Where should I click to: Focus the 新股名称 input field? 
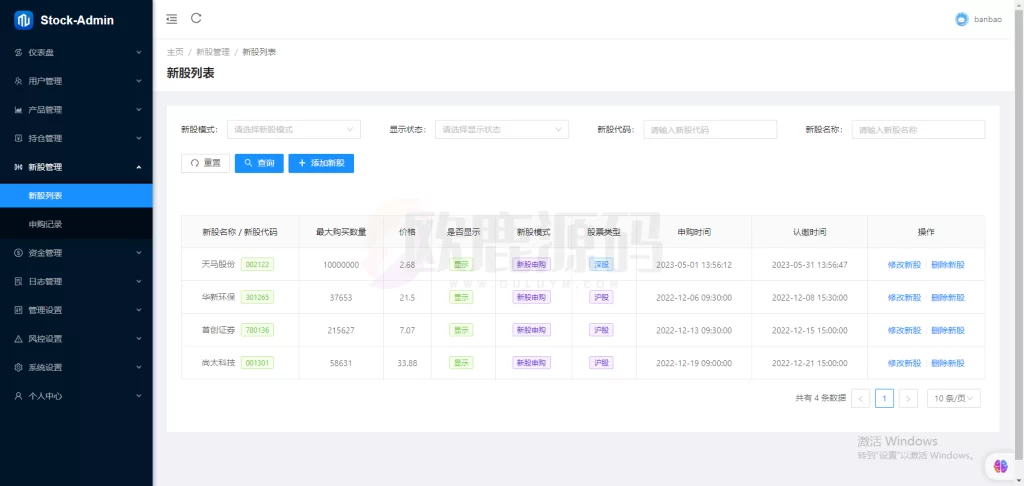tap(918, 129)
